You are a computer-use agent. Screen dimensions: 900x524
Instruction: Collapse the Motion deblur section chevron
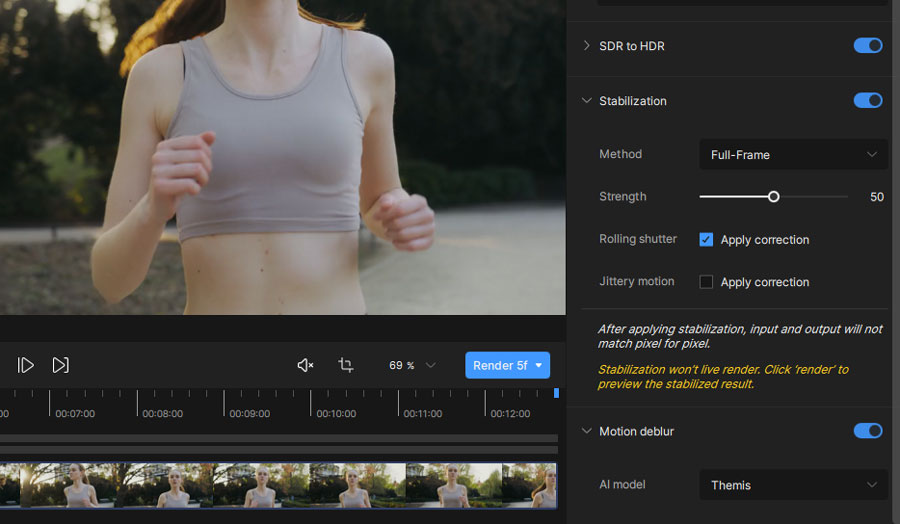[586, 431]
